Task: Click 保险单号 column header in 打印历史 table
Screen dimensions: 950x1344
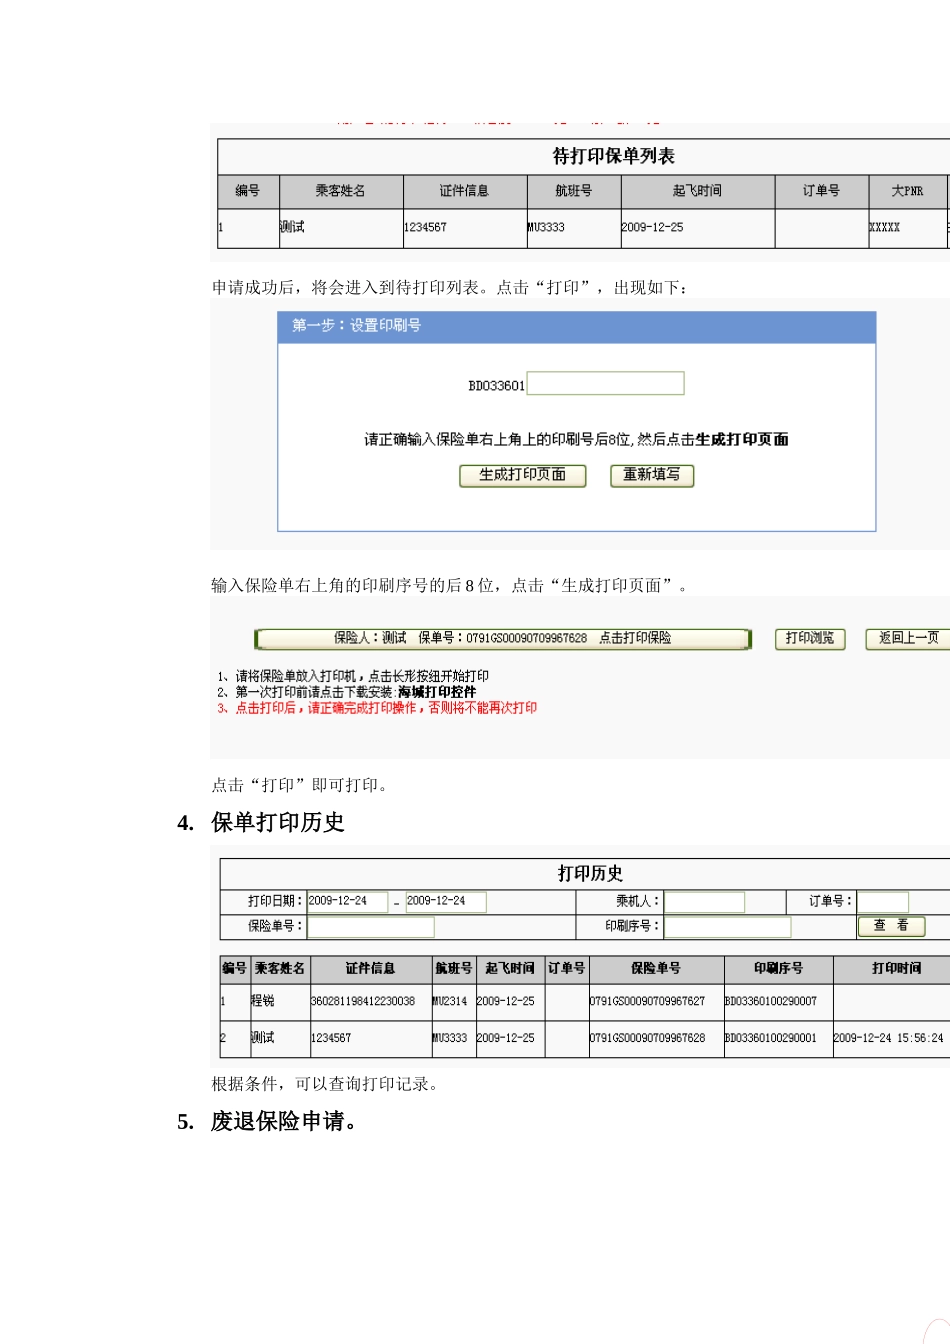Action: [655, 968]
